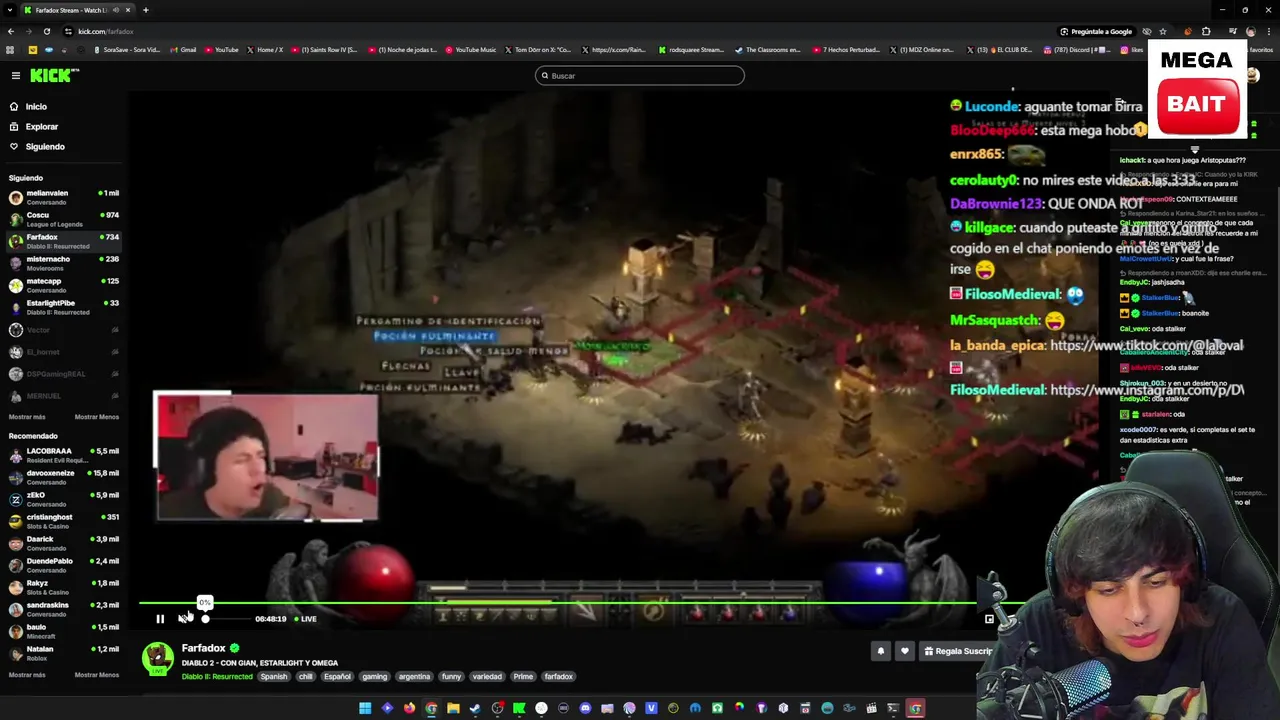Open Firefox from the taskbar
The height and width of the screenshot is (720, 1280).
coord(409,708)
